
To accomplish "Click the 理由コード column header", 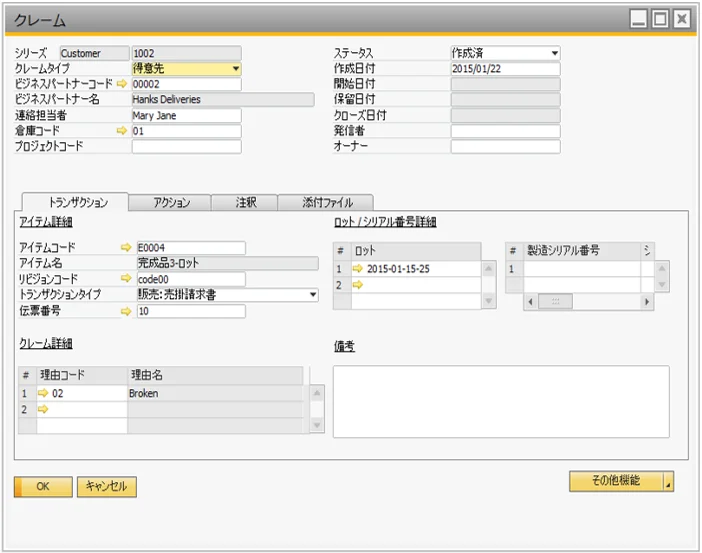I will pyautogui.click(x=82, y=375).
